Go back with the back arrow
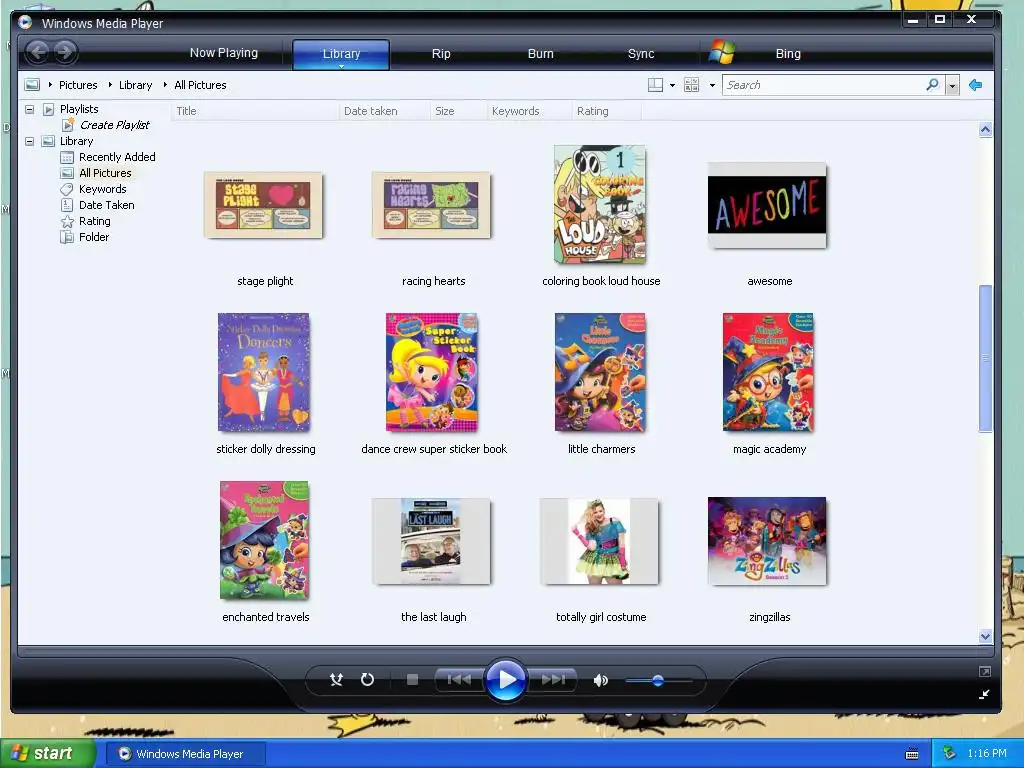Screen dimensions: 1024x768 click(38, 52)
